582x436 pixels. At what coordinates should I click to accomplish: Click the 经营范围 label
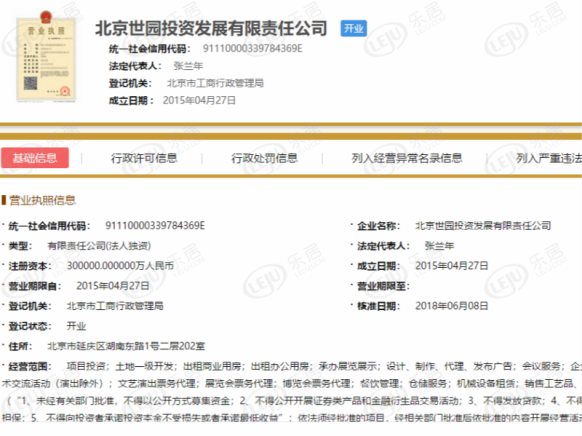point(30,367)
